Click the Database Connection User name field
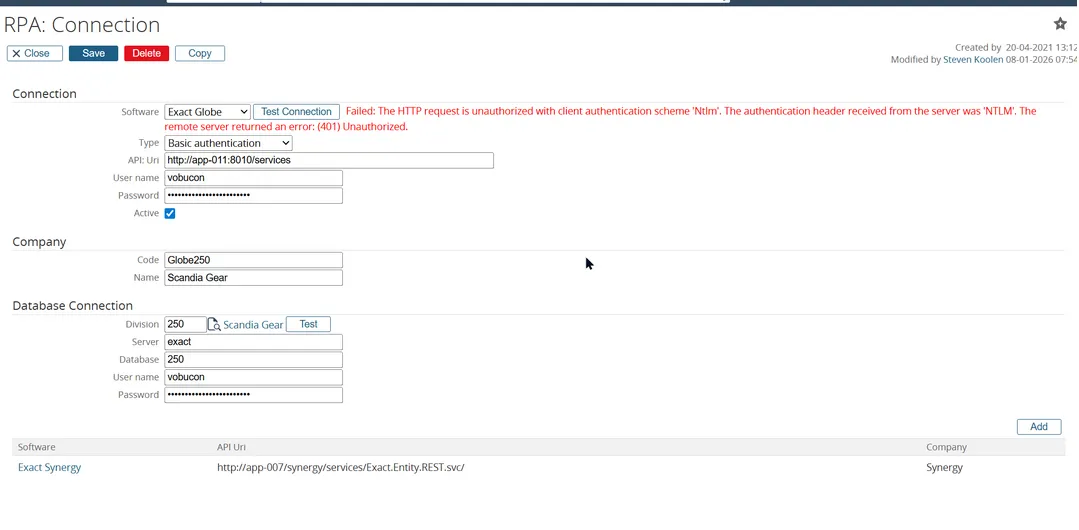This screenshot has width=1079, height=530. [x=253, y=377]
